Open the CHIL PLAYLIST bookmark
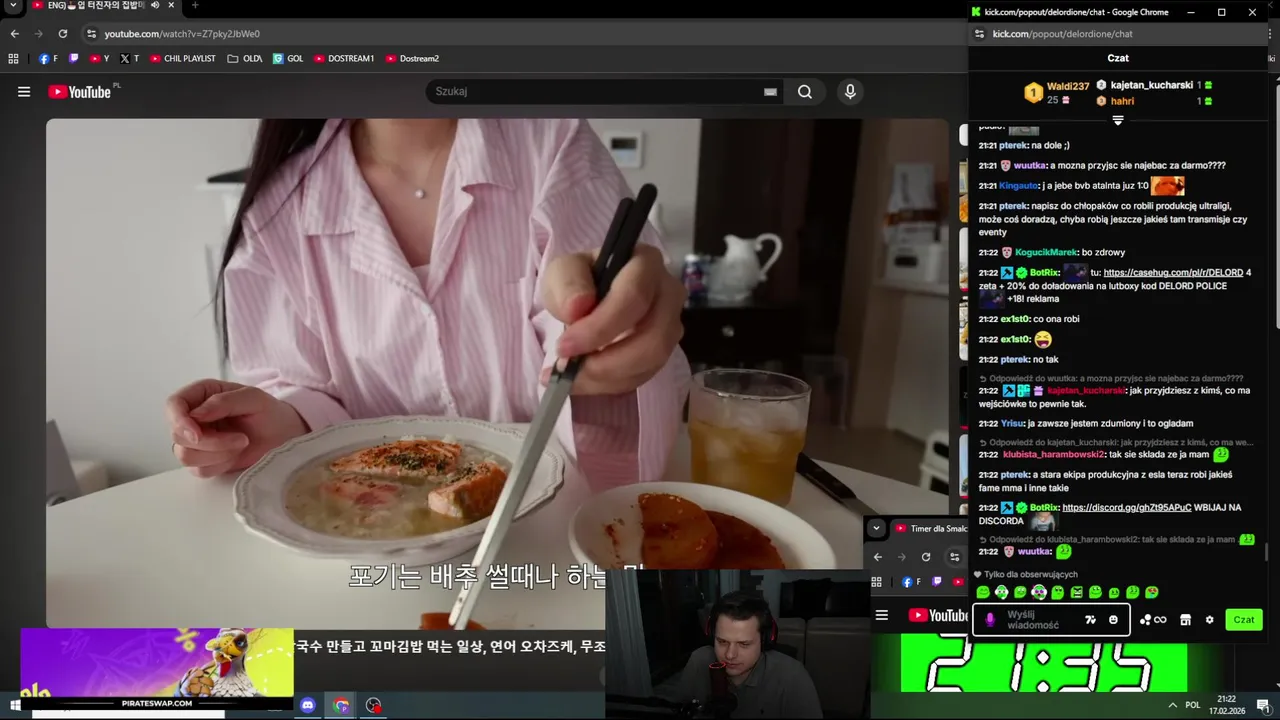The width and height of the screenshot is (1280, 720). (183, 59)
